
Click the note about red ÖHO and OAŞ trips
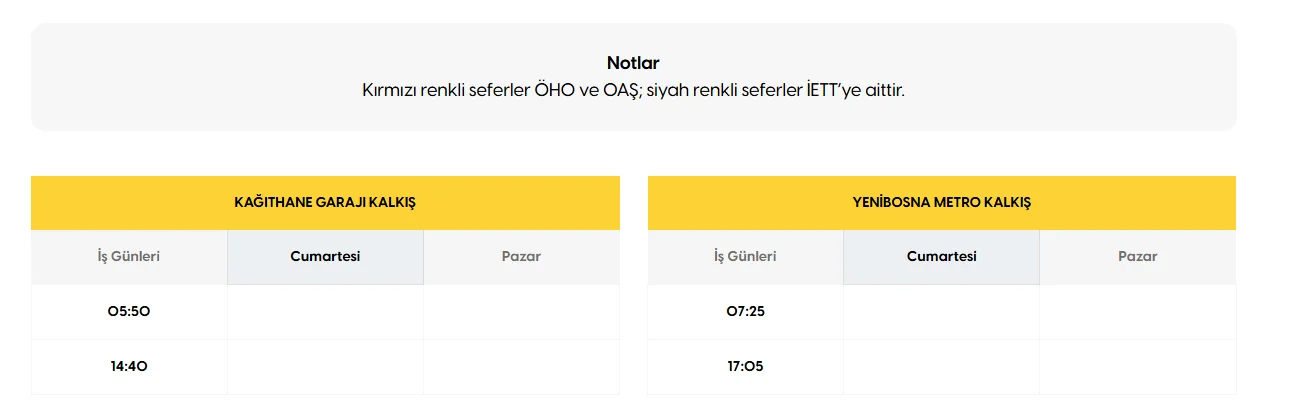(x=633, y=90)
